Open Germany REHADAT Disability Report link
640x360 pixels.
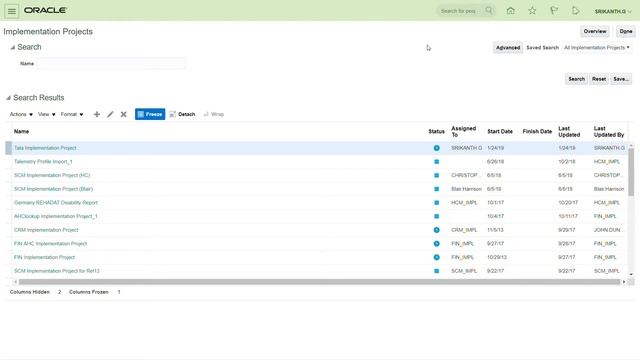[56, 202]
